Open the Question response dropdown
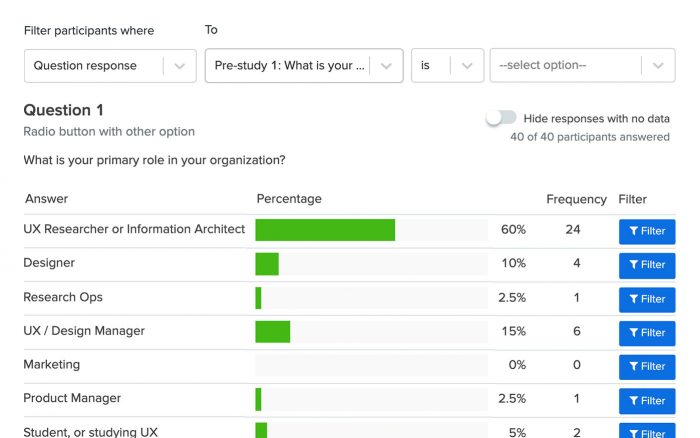 (x=108, y=66)
